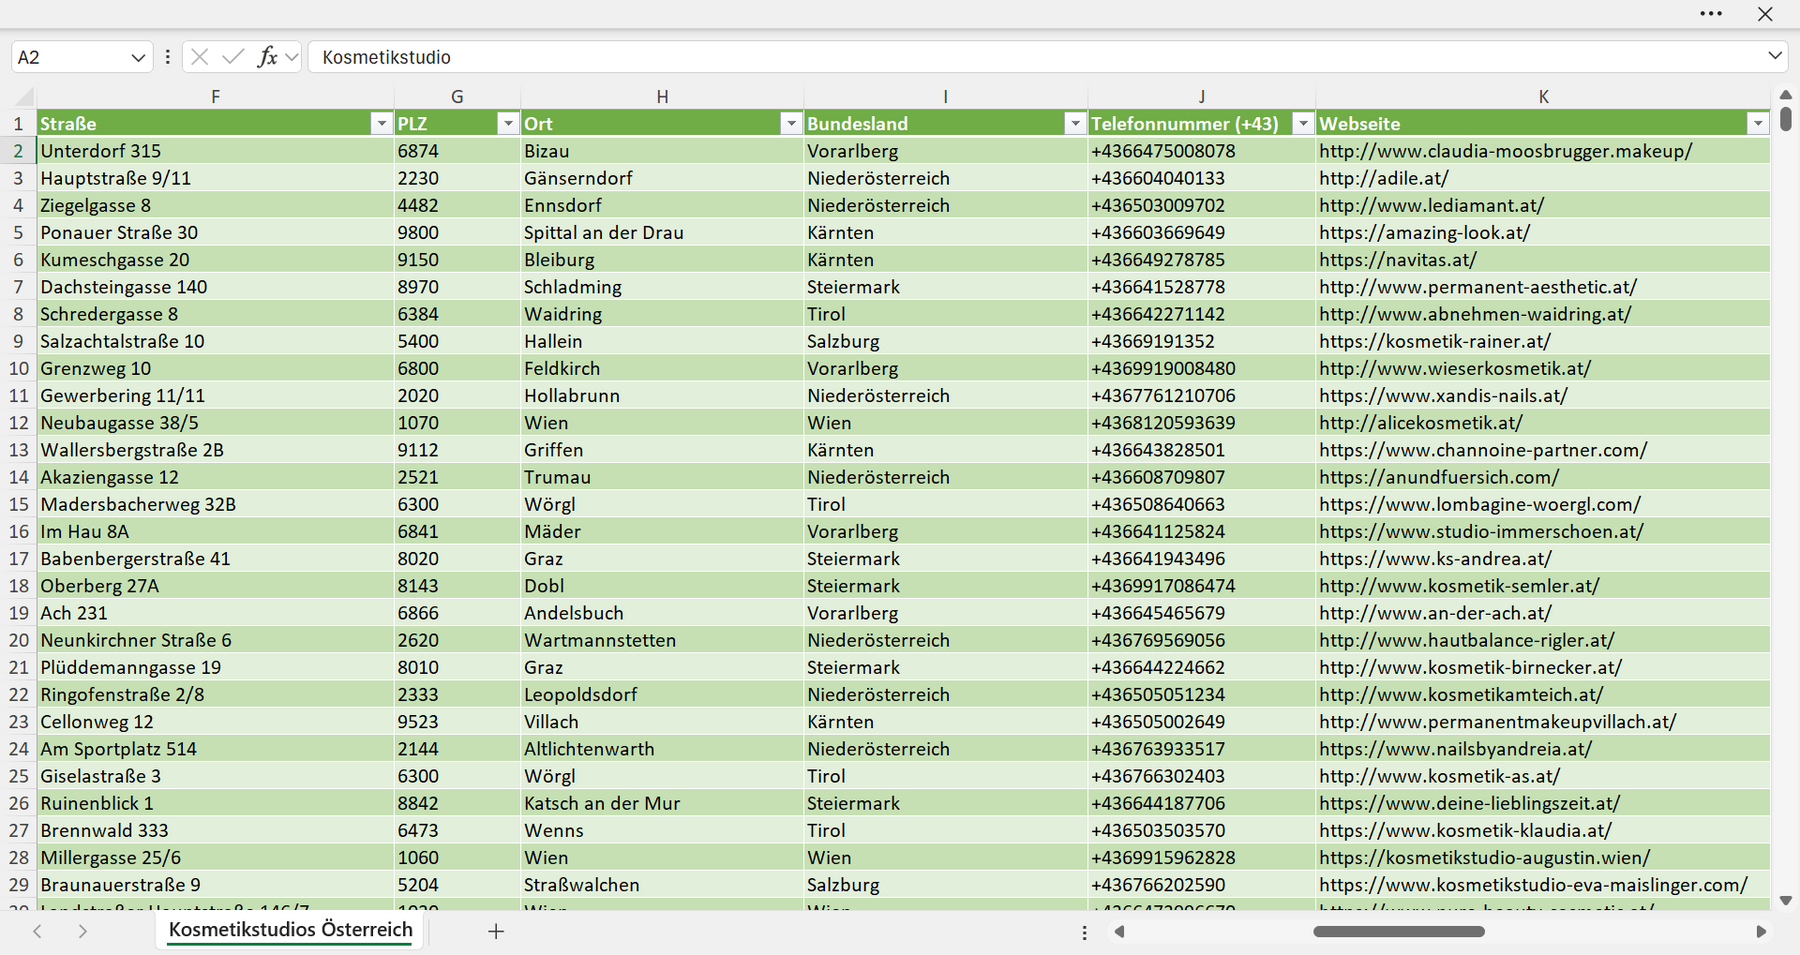Open the Straße column filter dropdown

[x=381, y=123]
